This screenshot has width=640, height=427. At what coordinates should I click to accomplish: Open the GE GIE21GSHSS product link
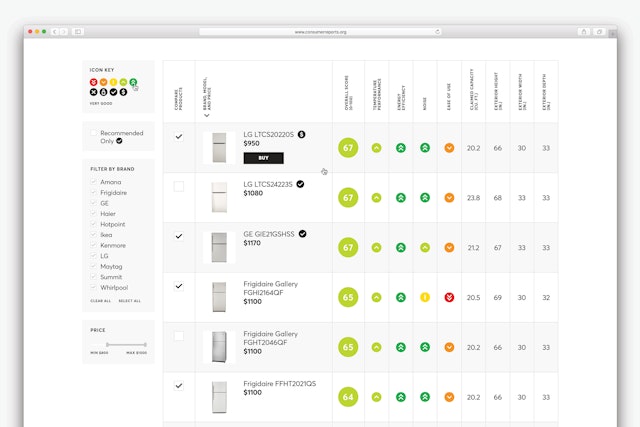pos(269,234)
